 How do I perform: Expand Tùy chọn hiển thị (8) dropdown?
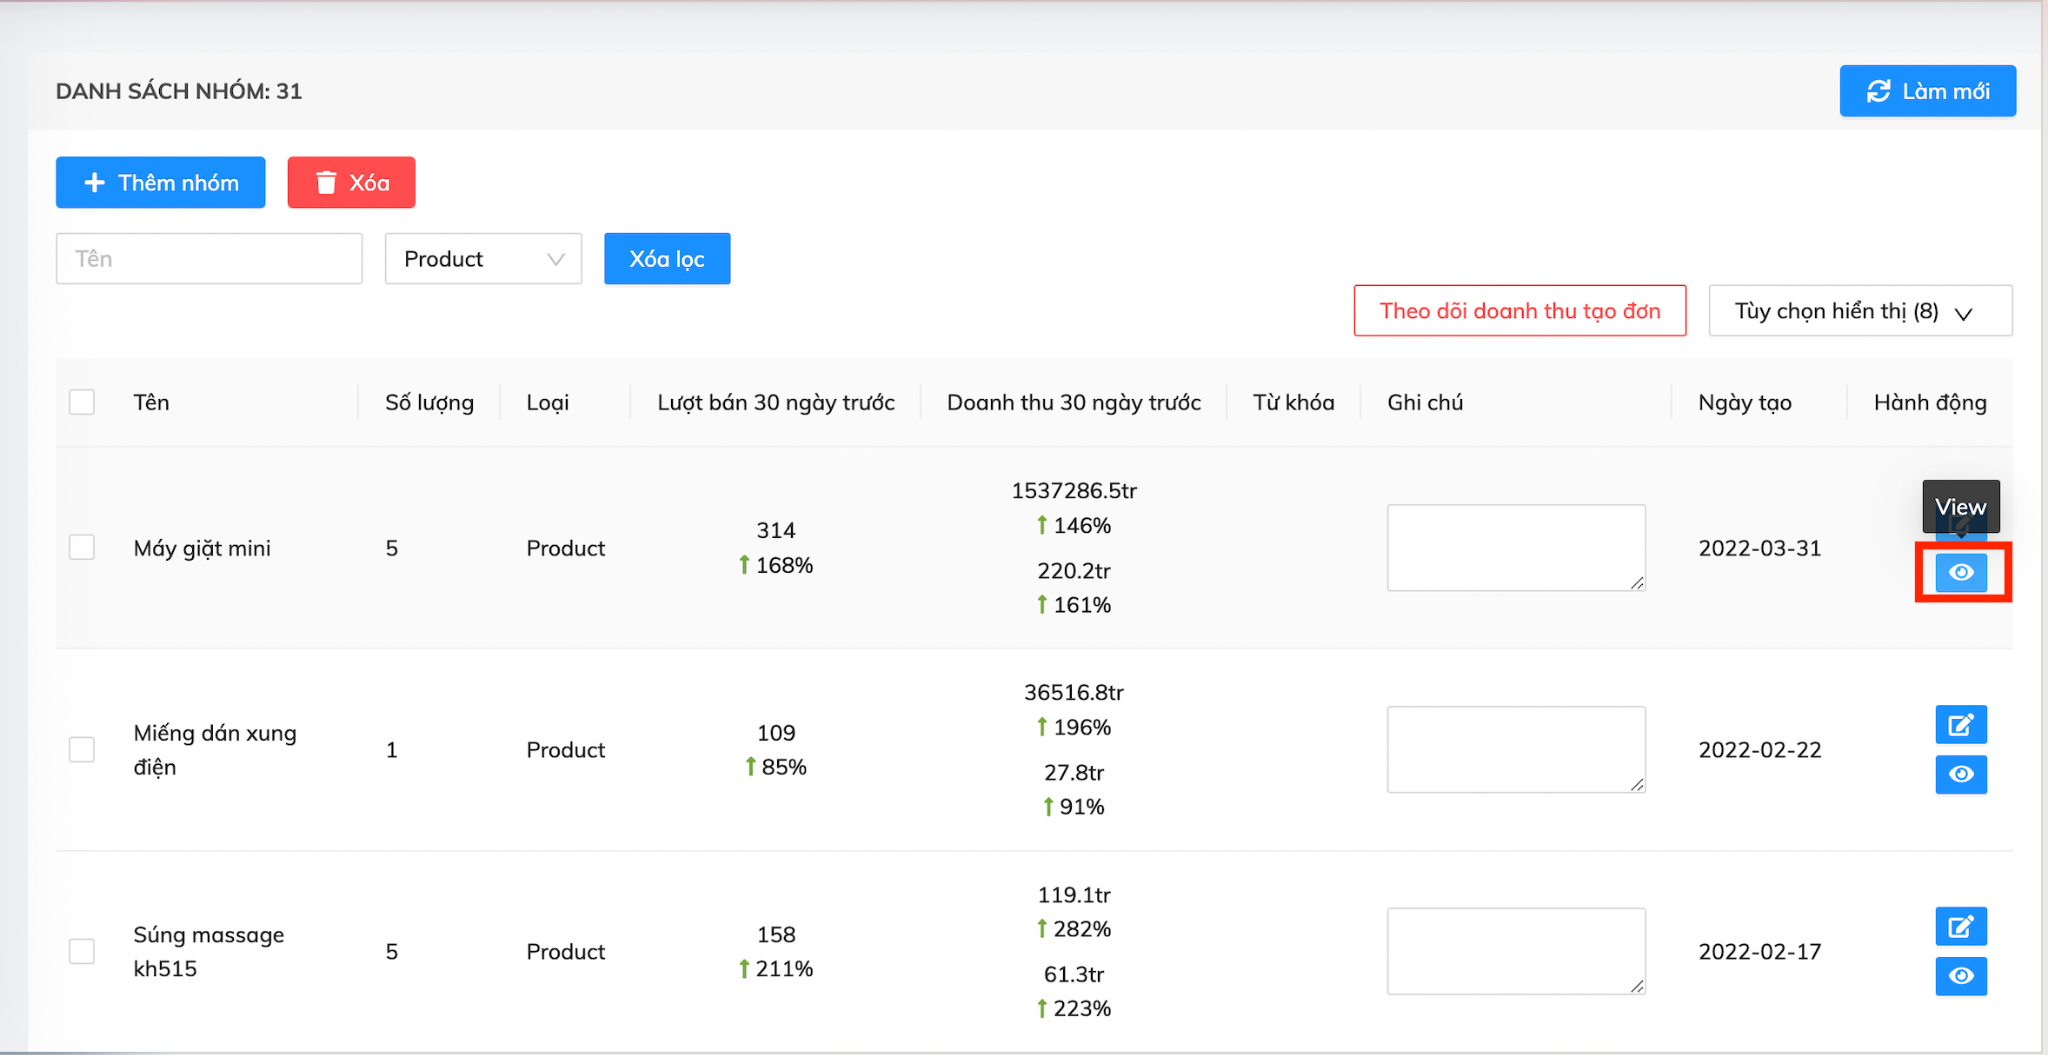tap(1859, 311)
